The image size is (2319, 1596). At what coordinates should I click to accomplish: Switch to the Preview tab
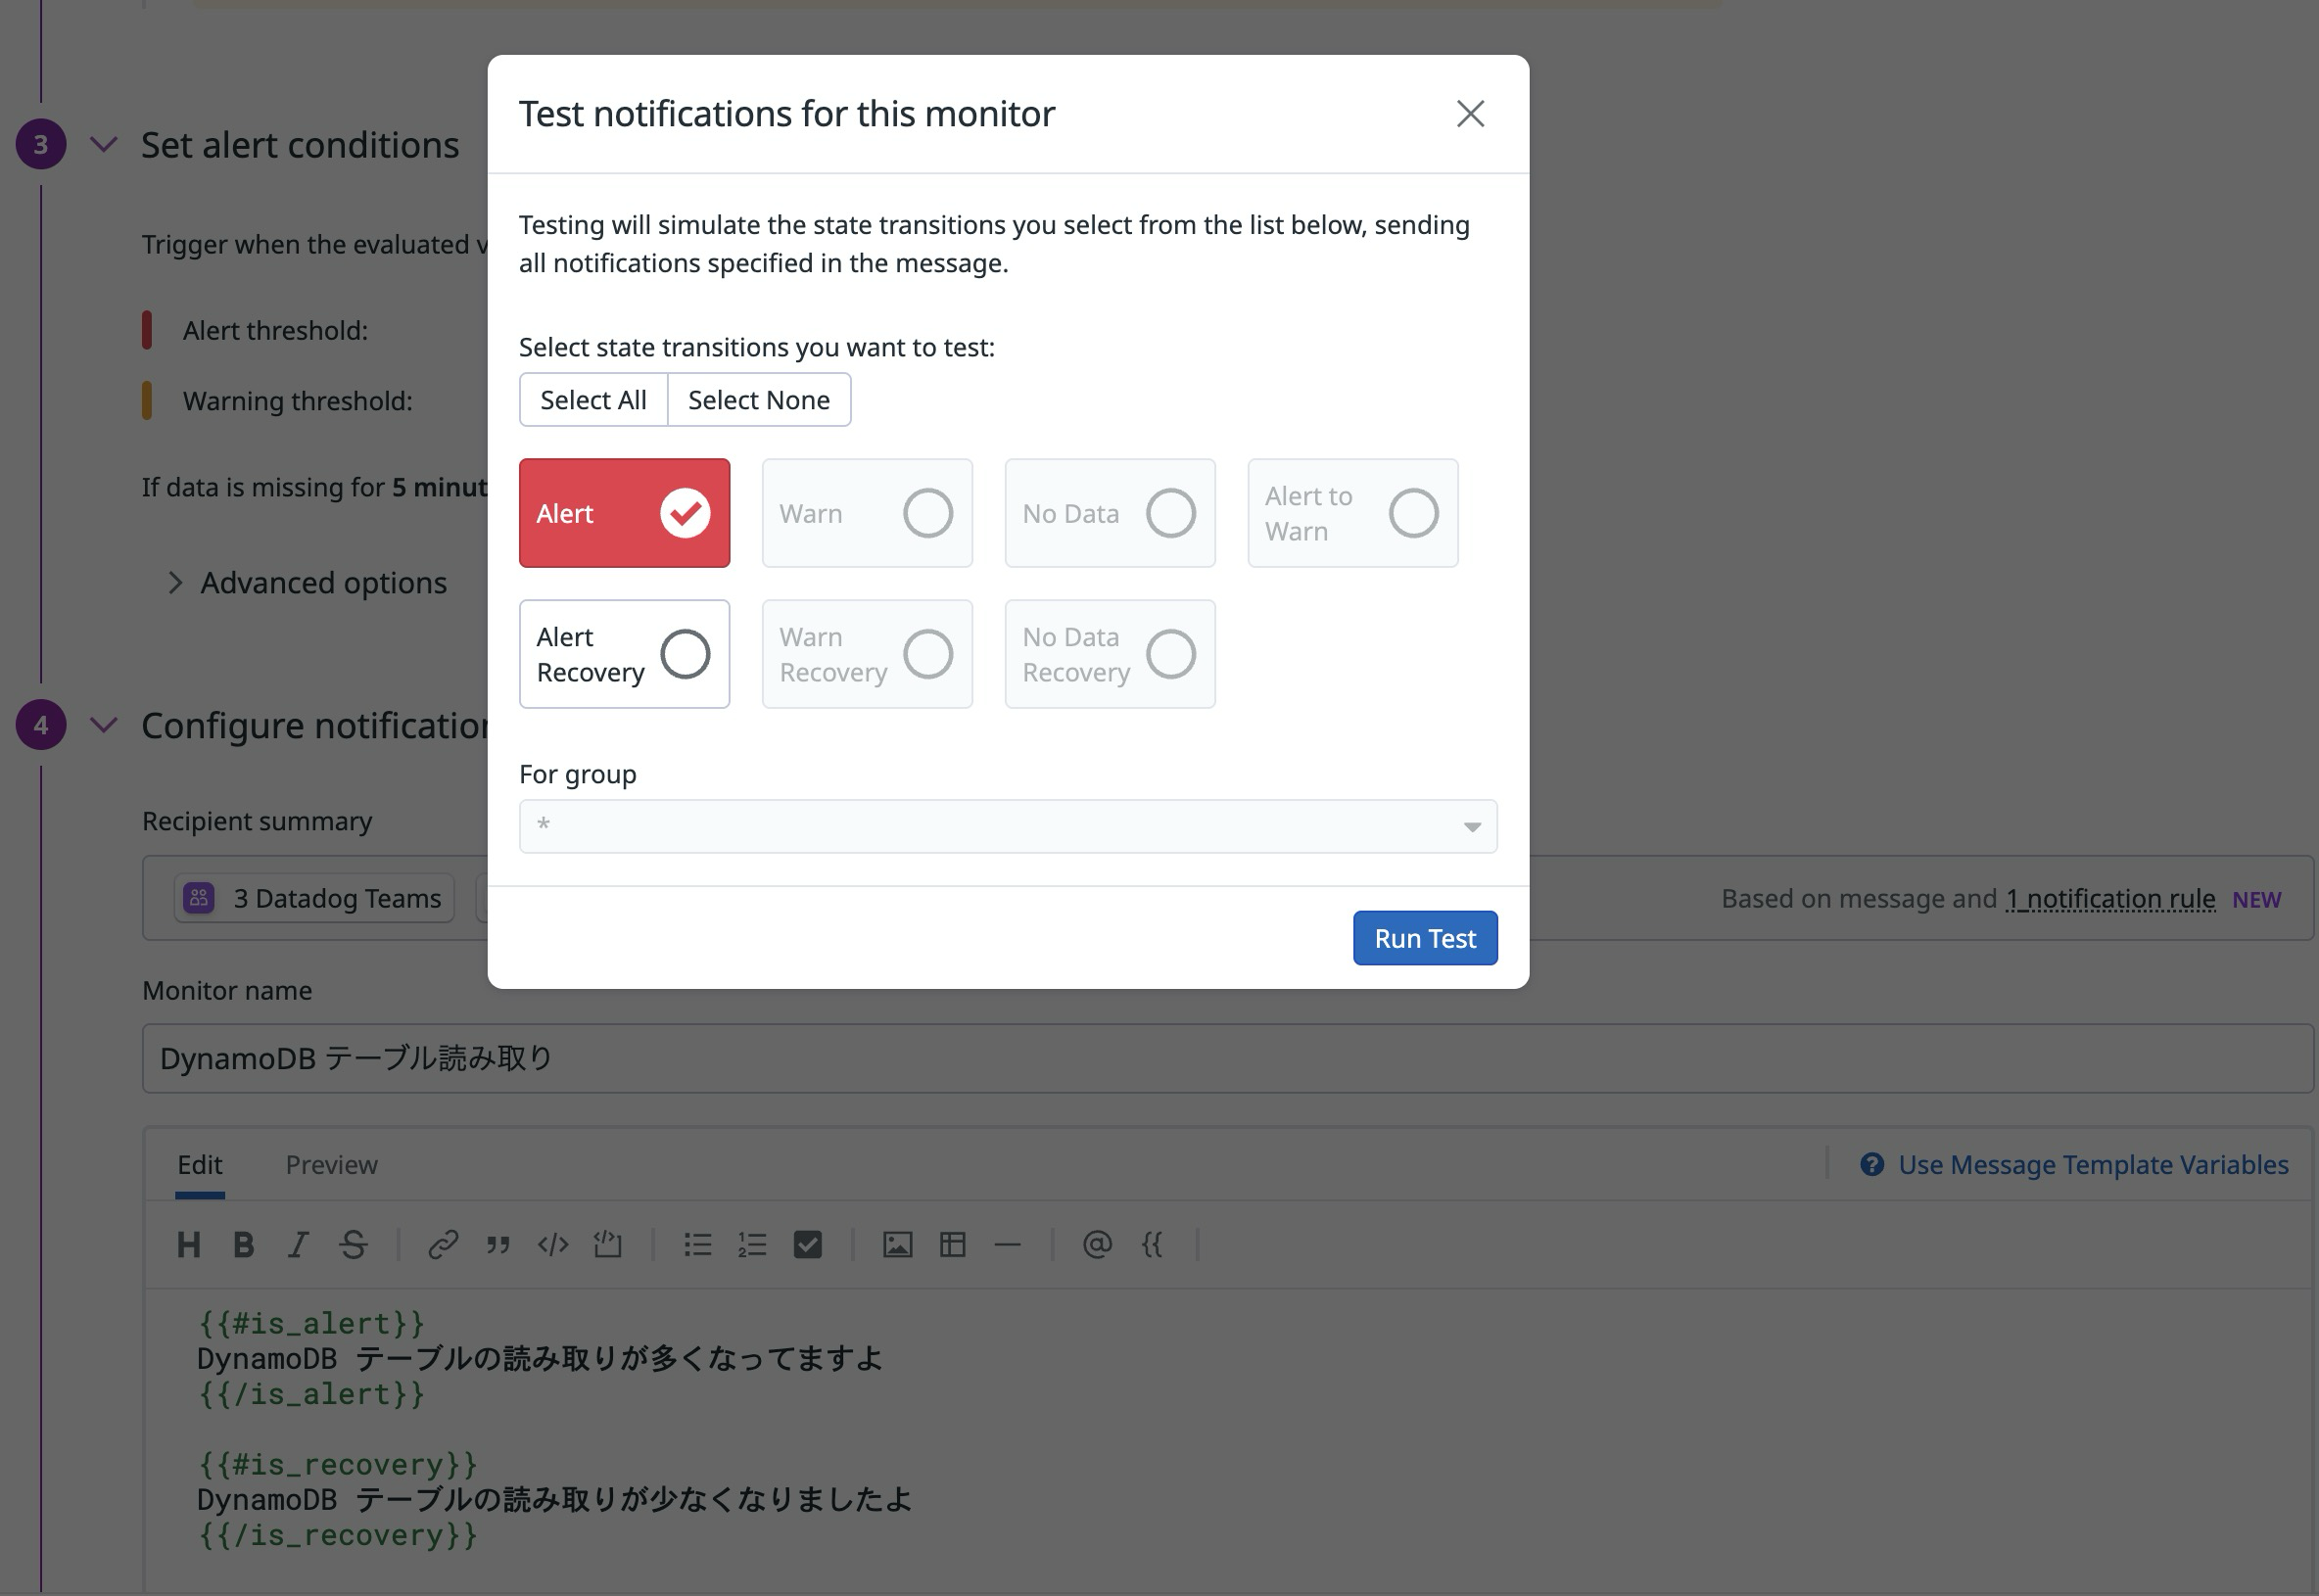coord(332,1164)
